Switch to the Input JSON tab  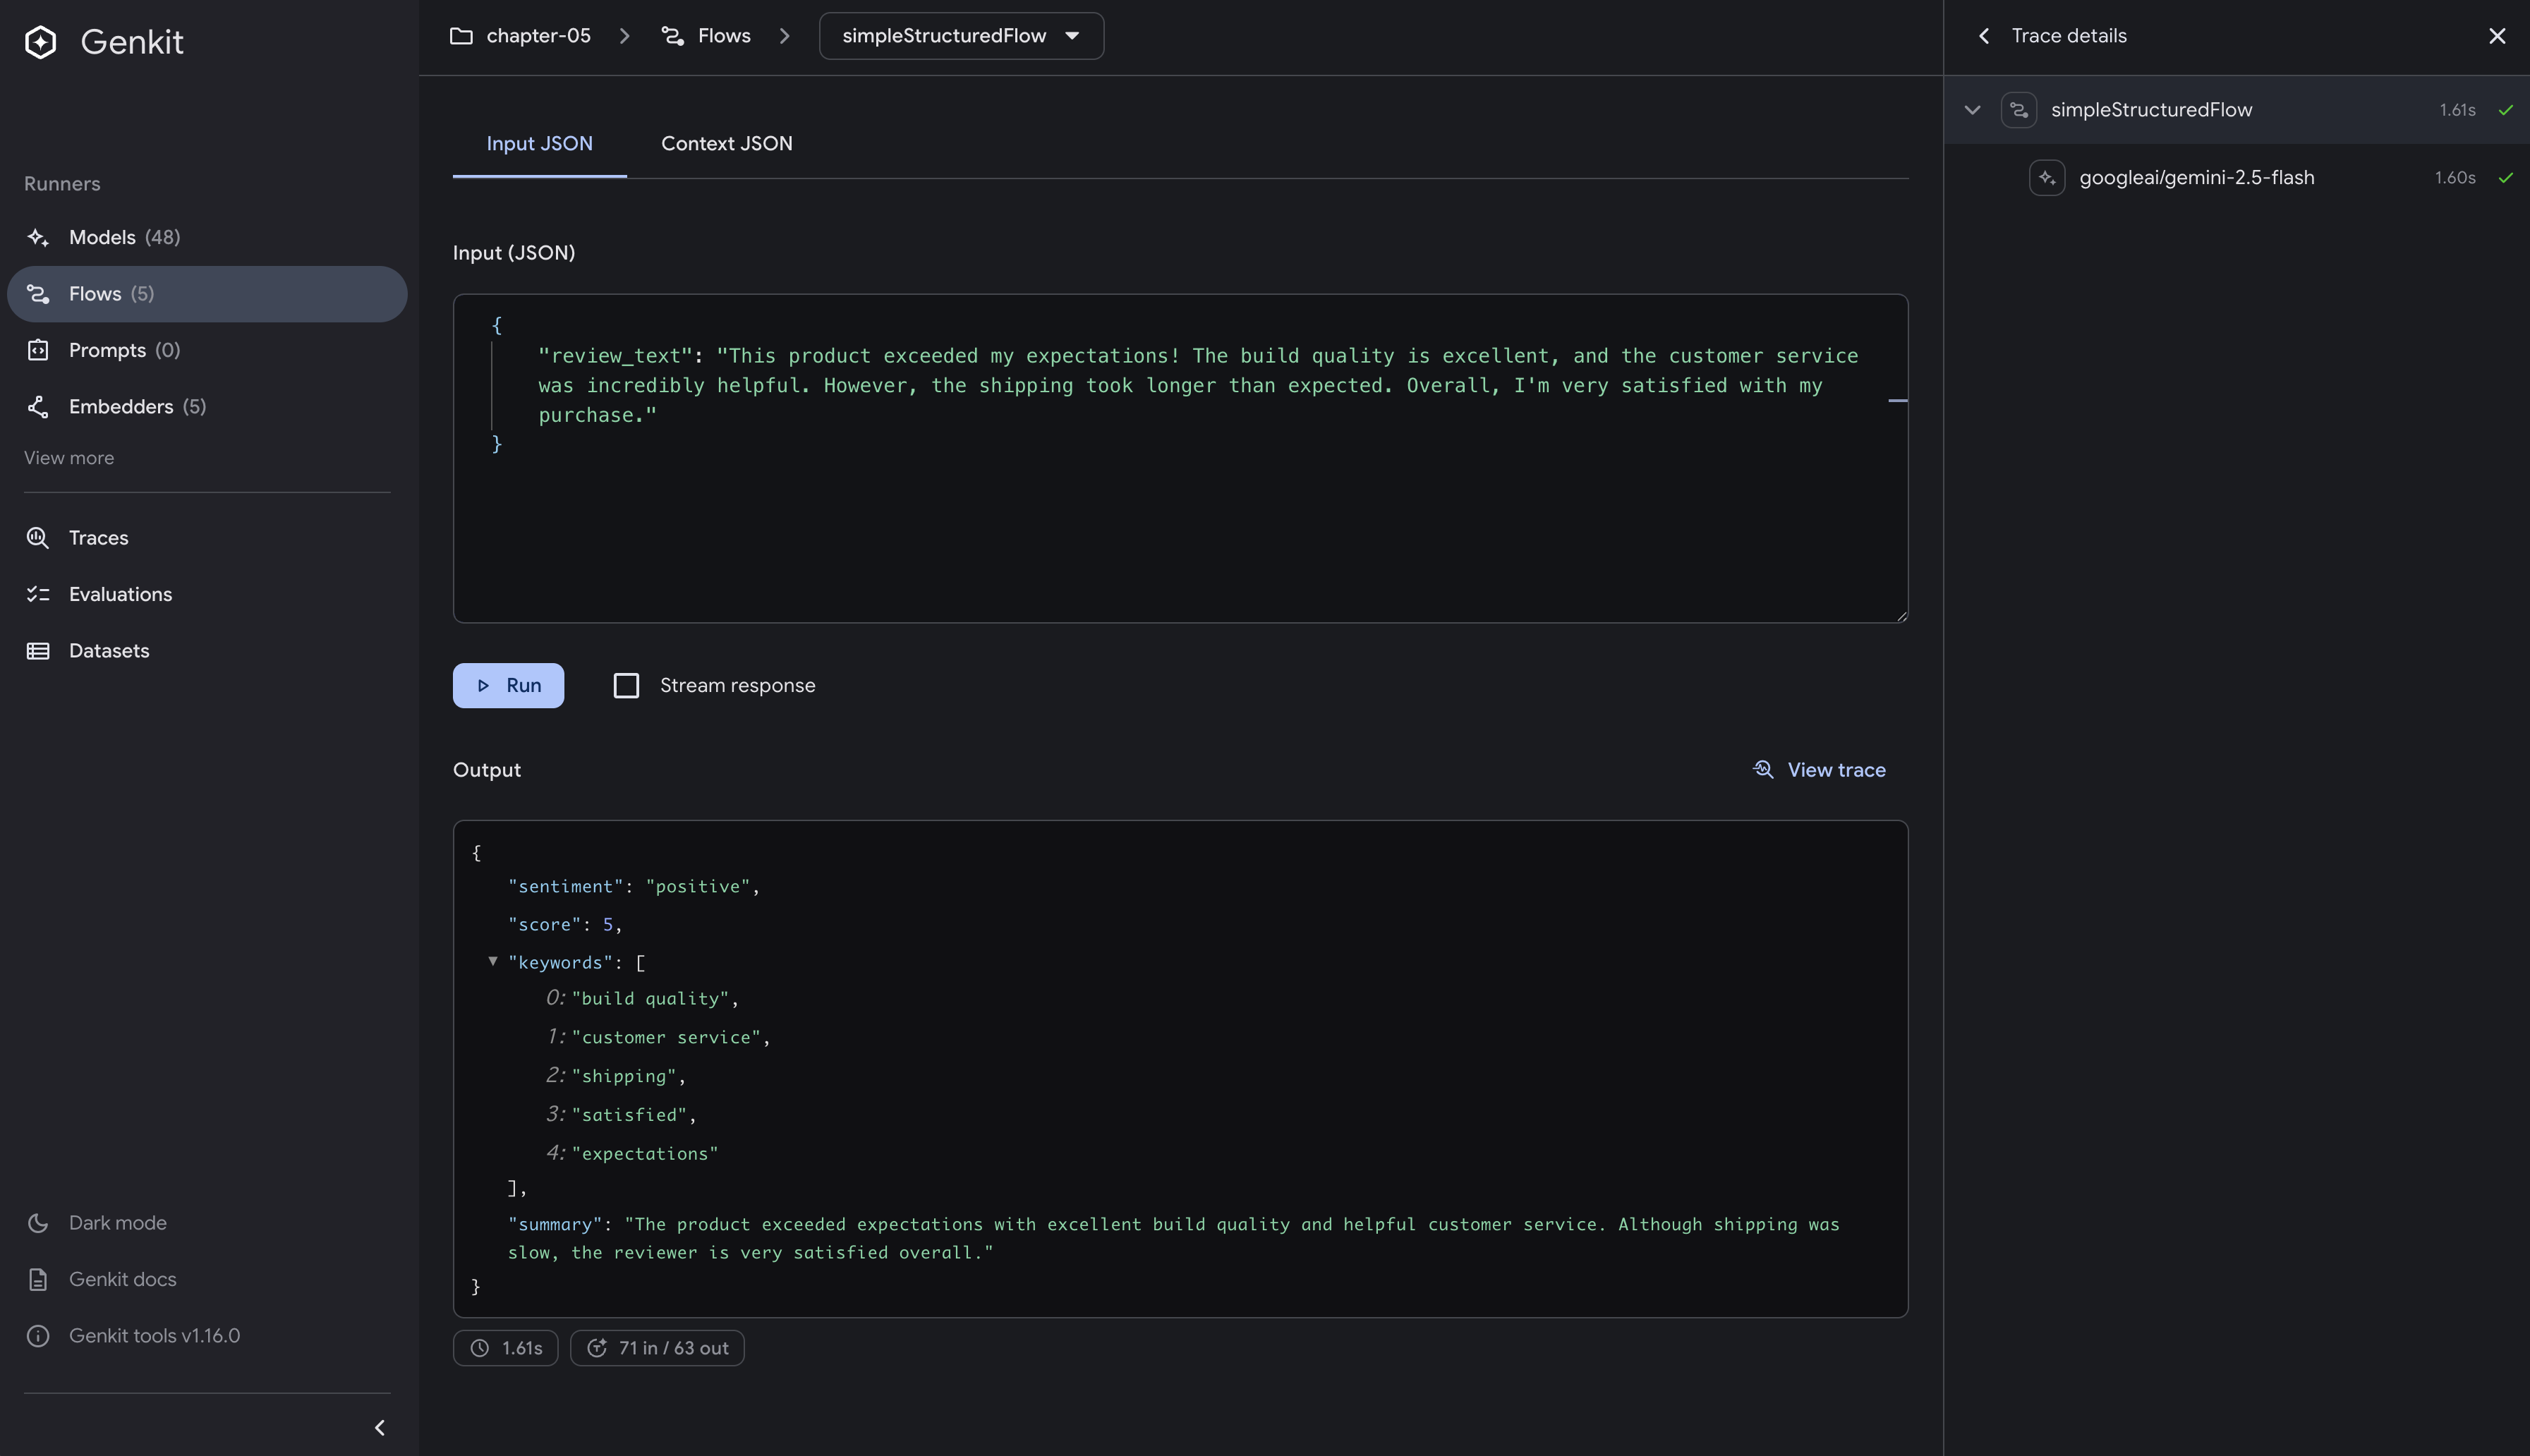(x=539, y=144)
